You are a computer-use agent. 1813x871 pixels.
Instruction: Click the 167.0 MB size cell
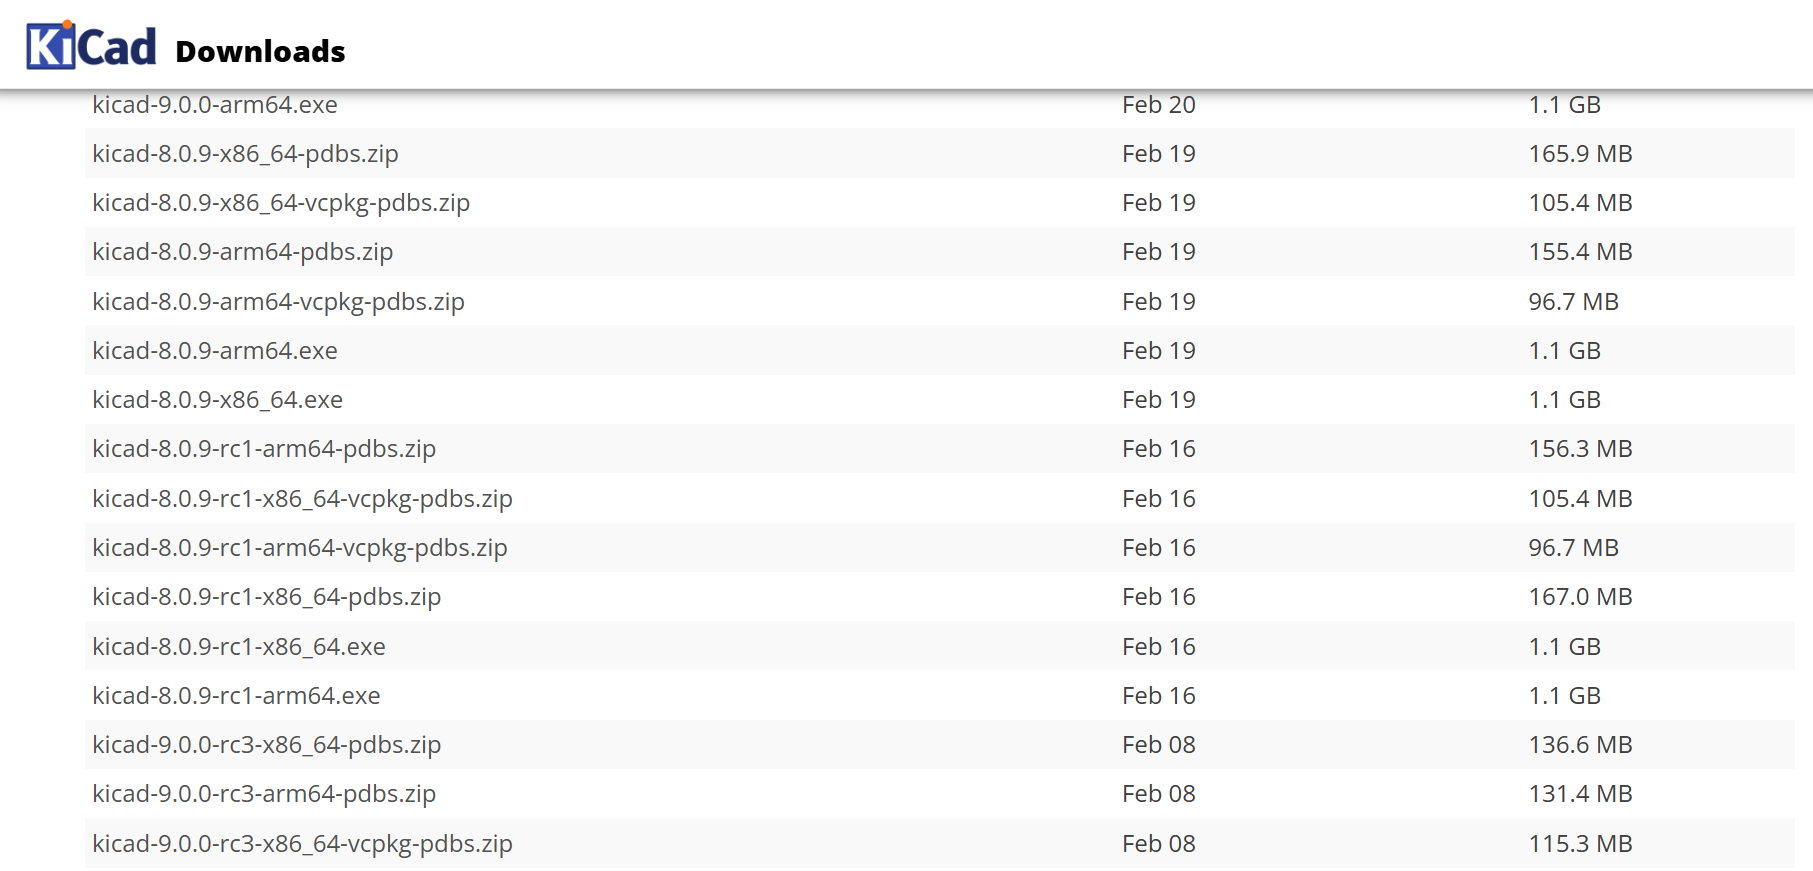1580,597
